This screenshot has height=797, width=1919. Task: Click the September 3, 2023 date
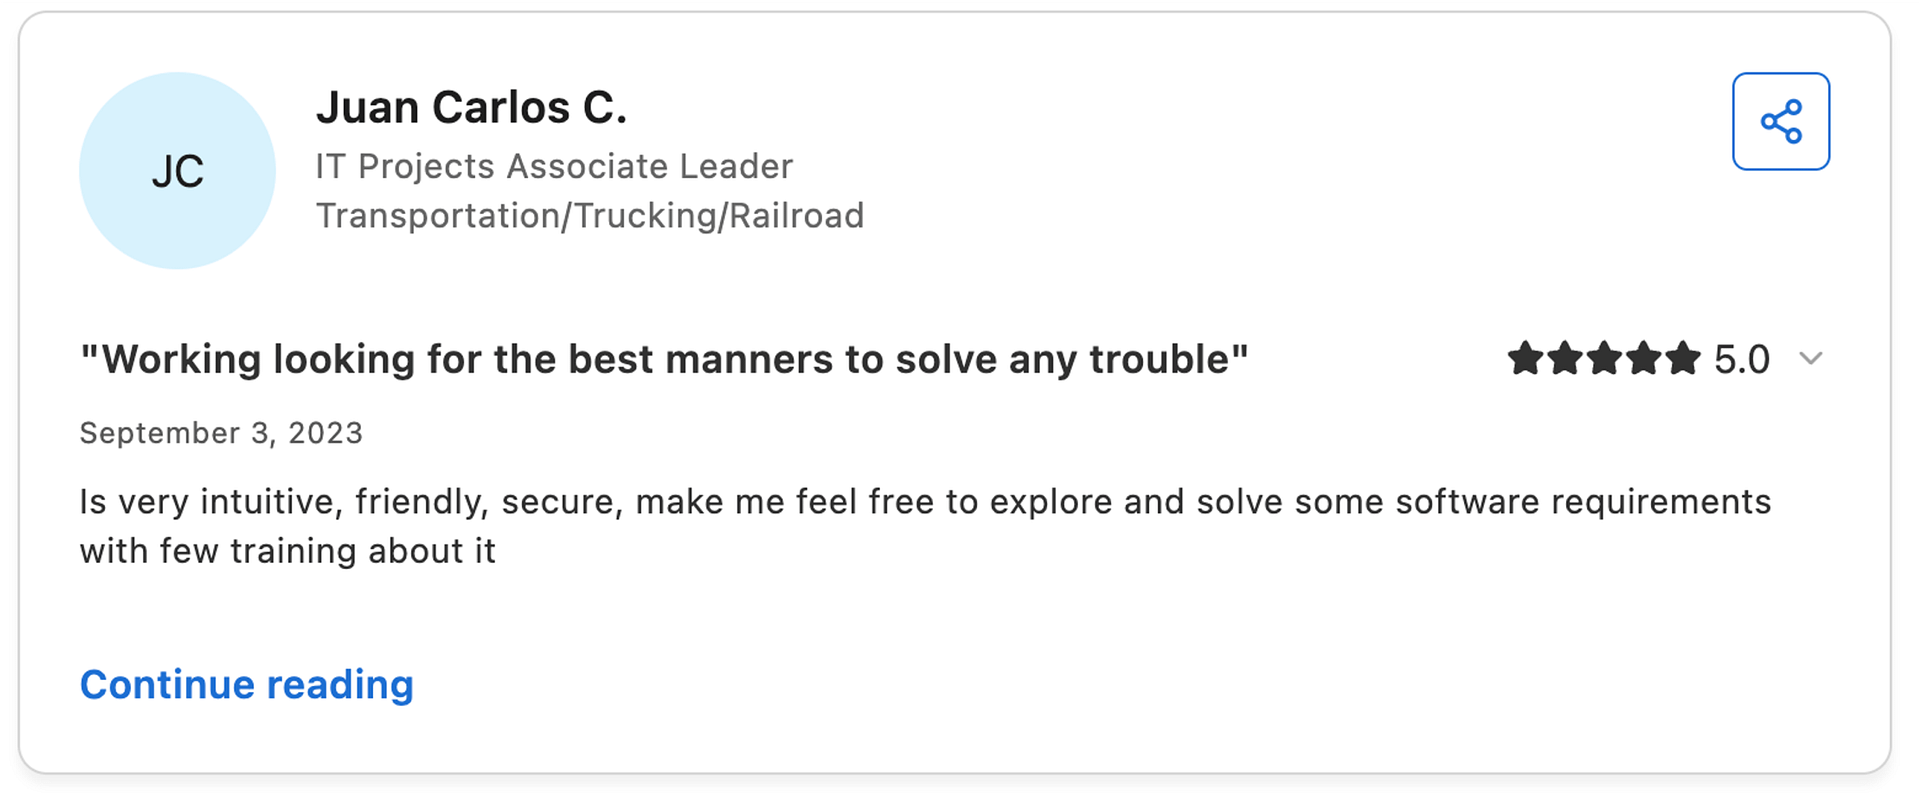pos(221,433)
